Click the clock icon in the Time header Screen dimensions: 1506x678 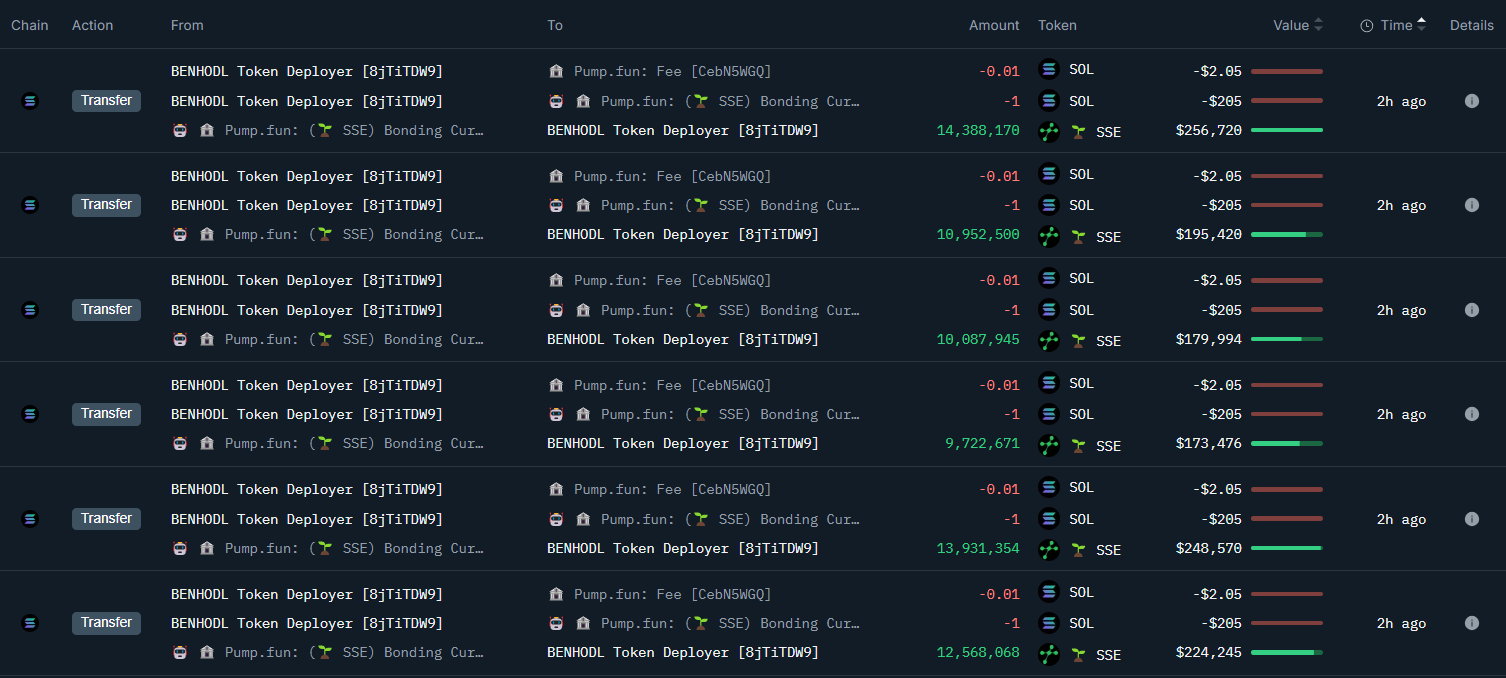[1366, 26]
